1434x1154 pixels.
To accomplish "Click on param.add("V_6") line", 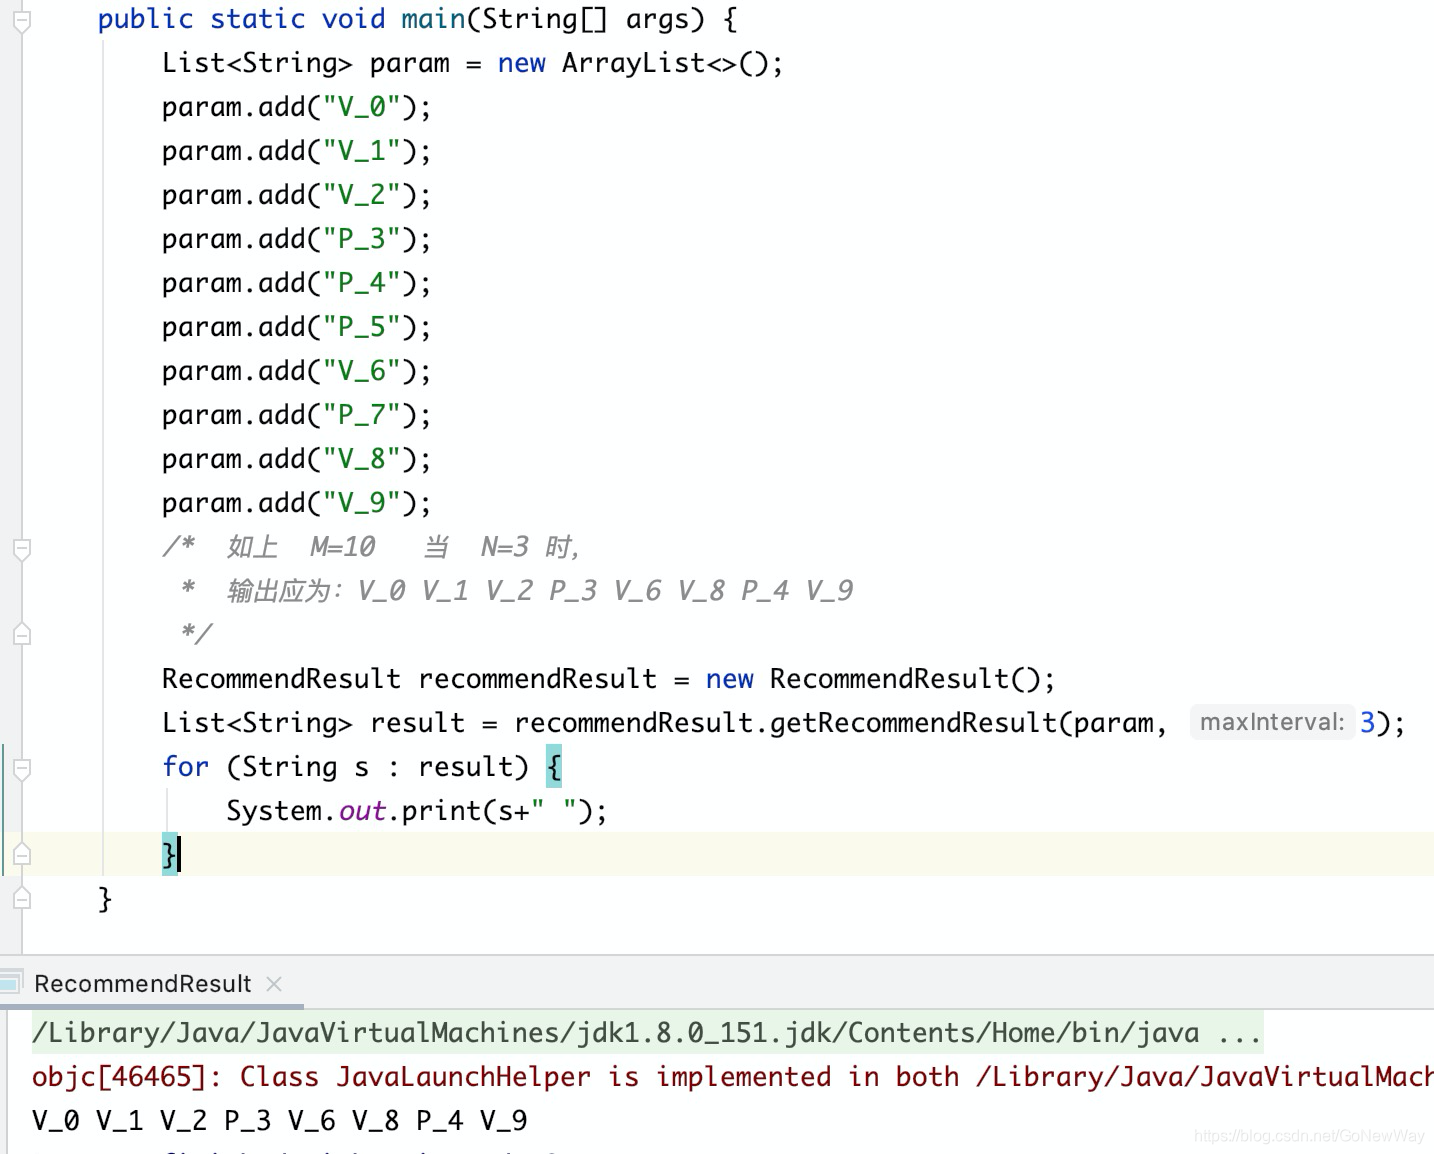I will point(296,371).
